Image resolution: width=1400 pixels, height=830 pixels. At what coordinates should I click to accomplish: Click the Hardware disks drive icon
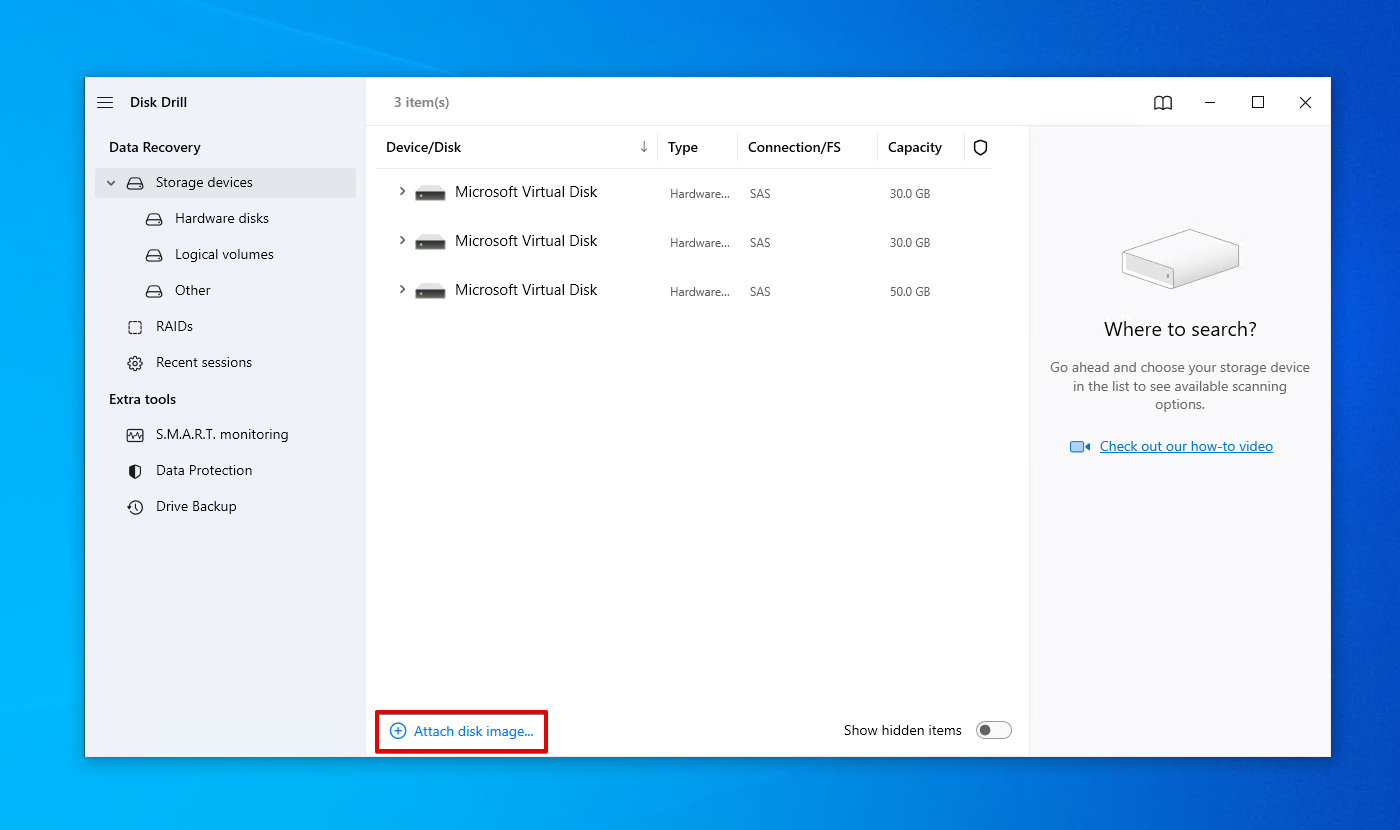click(154, 219)
